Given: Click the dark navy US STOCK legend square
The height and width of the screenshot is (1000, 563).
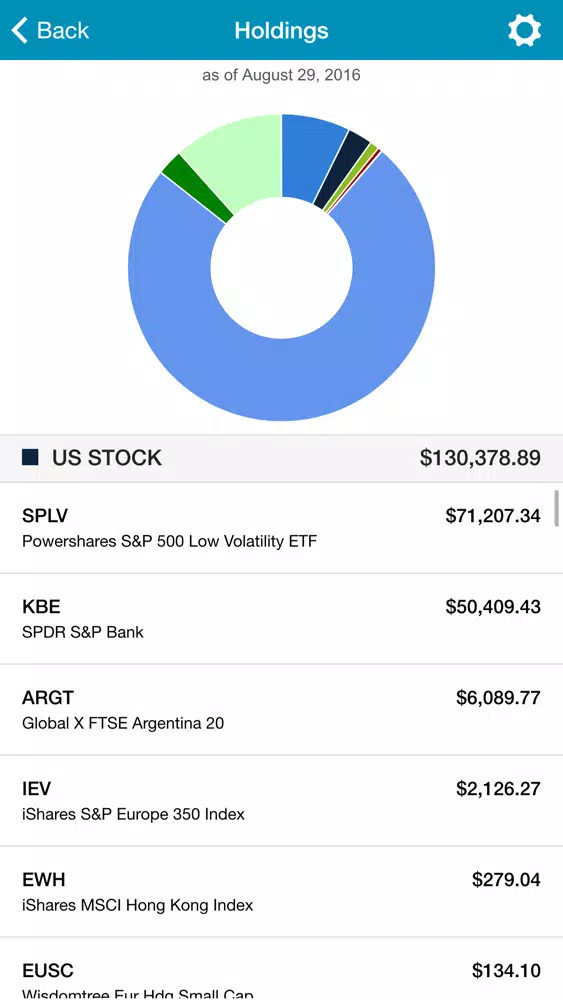Looking at the screenshot, I should pyautogui.click(x=30, y=457).
